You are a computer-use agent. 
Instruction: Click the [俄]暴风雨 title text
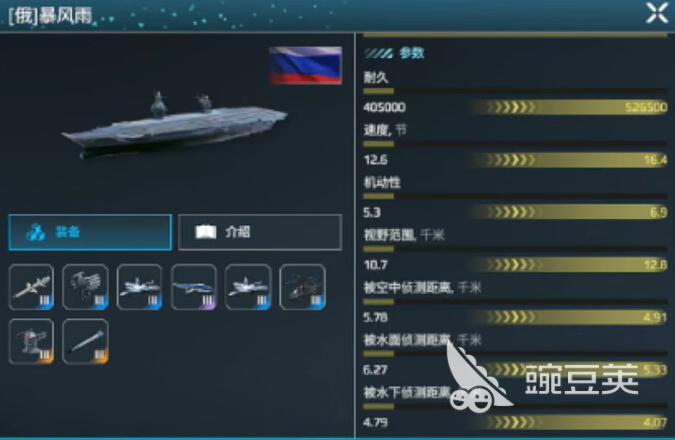[50, 16]
